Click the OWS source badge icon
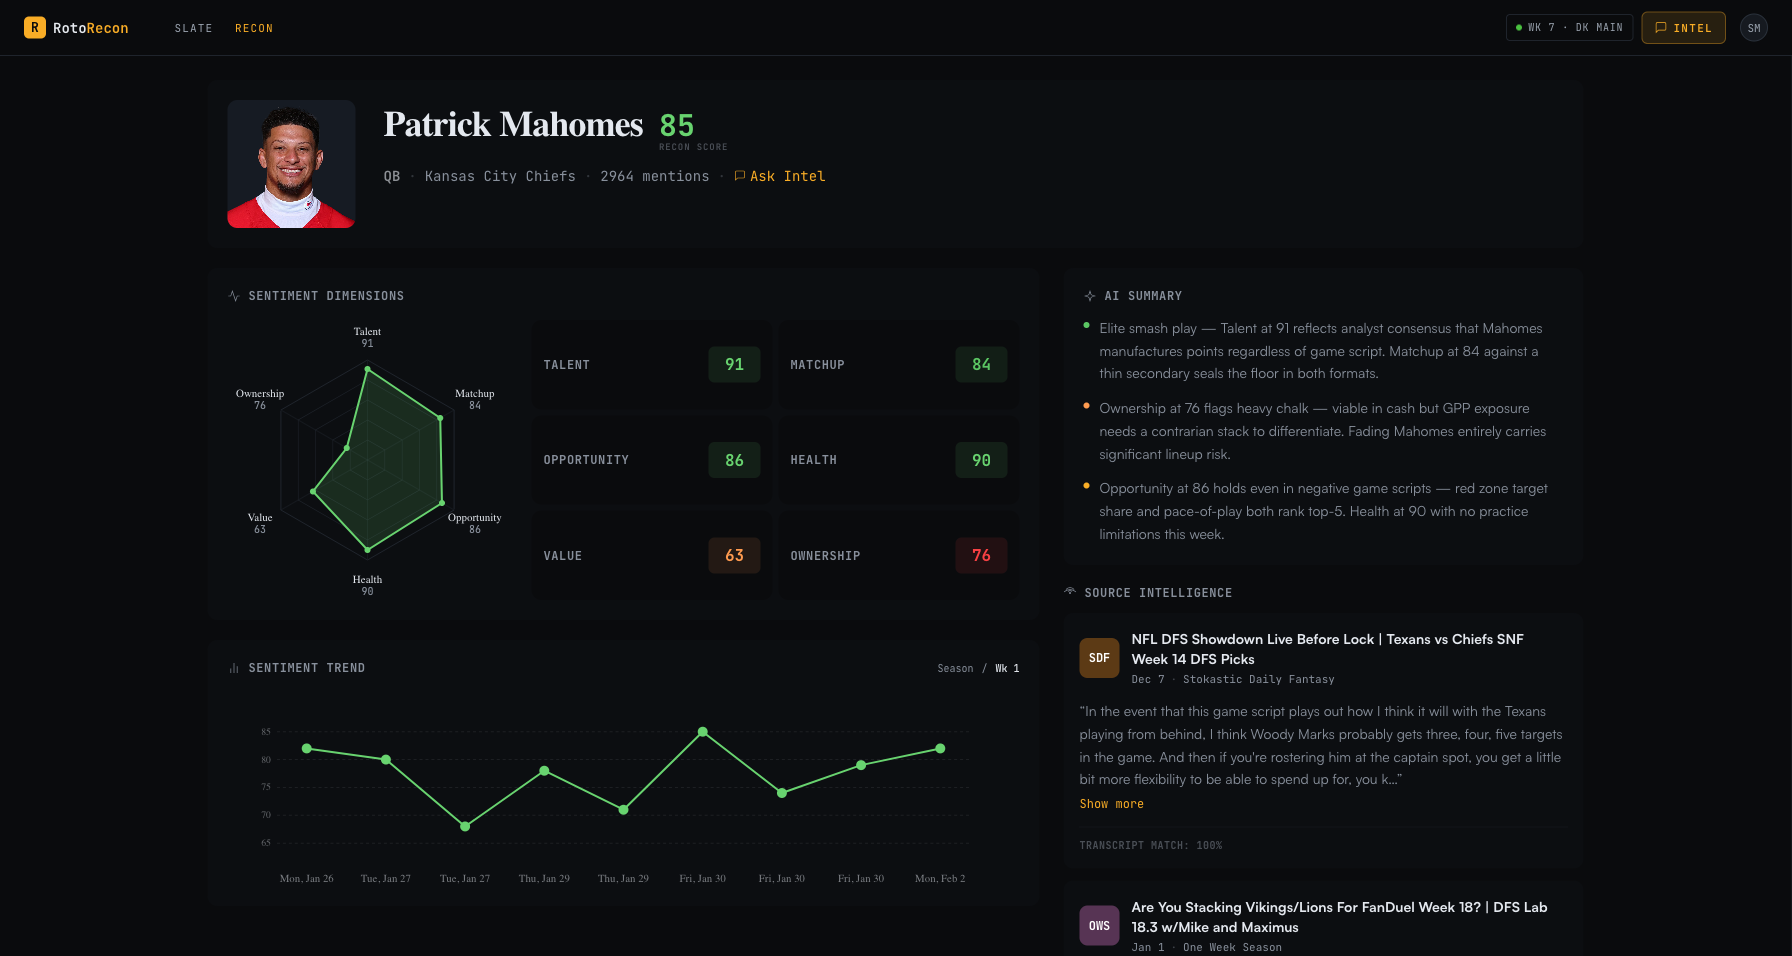Screen dimensions: 1792x956 1099,926
